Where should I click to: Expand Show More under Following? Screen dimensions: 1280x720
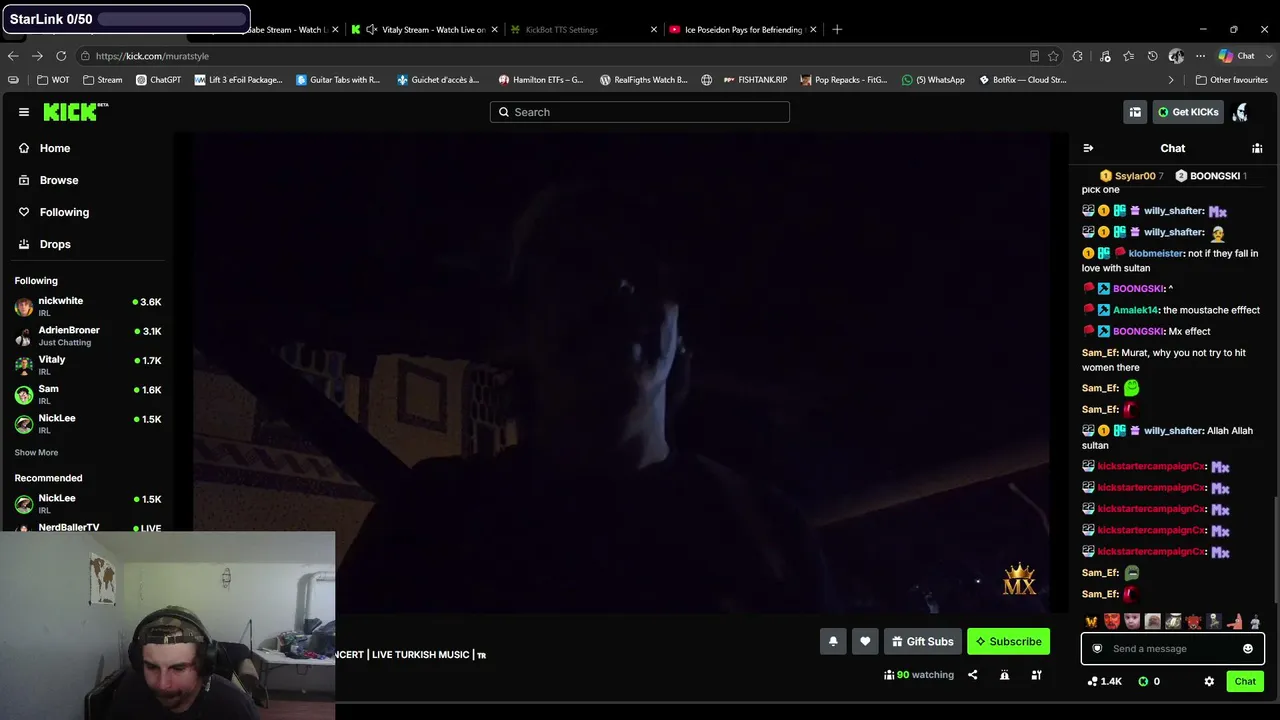tap(36, 453)
